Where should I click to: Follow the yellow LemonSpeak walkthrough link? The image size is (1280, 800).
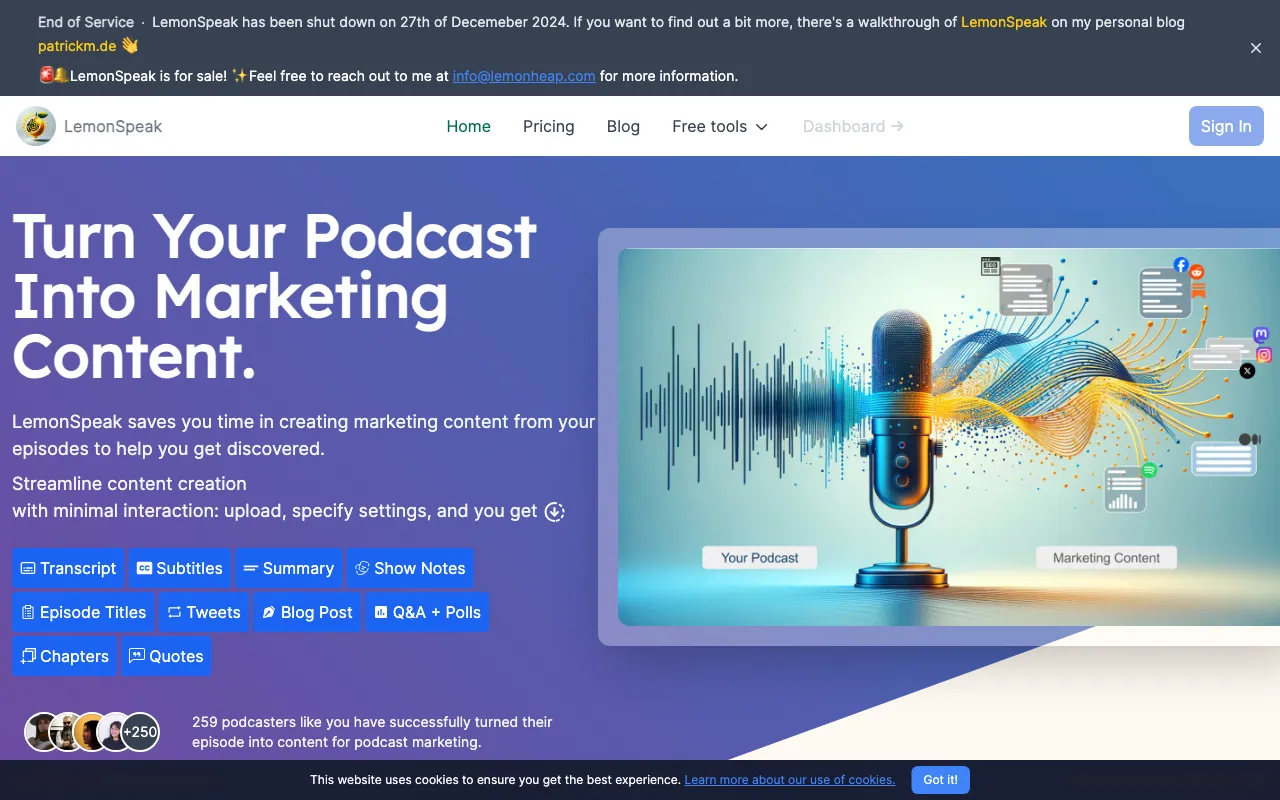pyautogui.click(x=1004, y=22)
